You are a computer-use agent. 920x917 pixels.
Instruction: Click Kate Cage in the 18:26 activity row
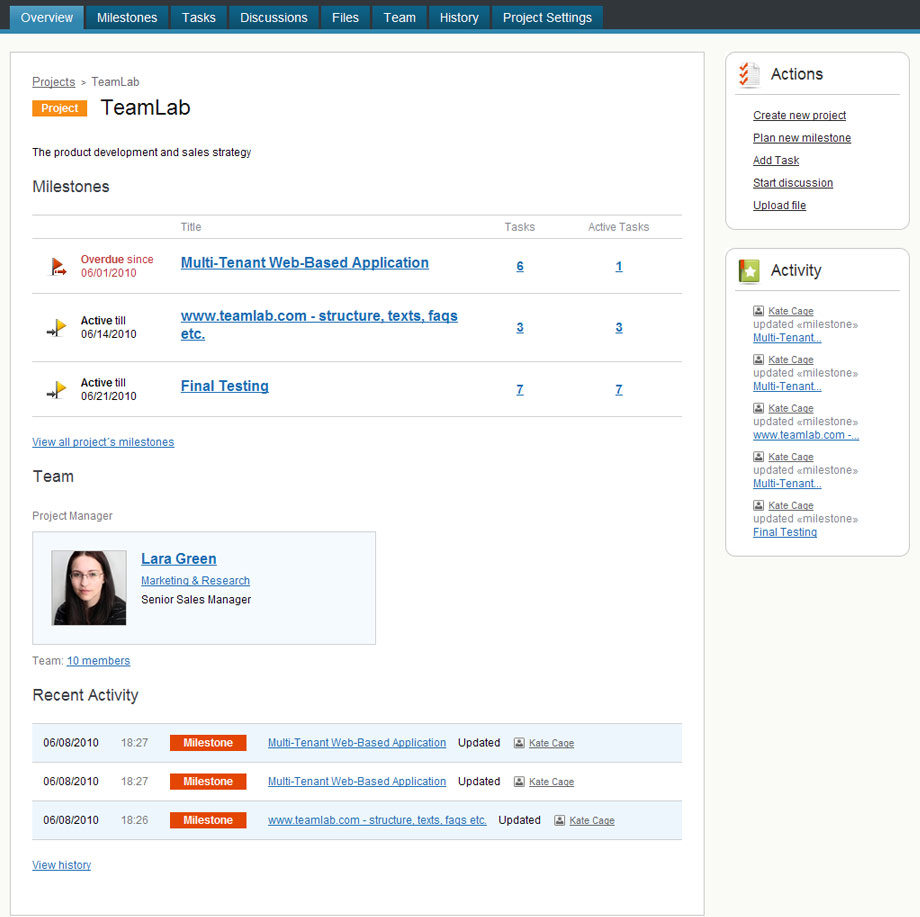click(592, 821)
